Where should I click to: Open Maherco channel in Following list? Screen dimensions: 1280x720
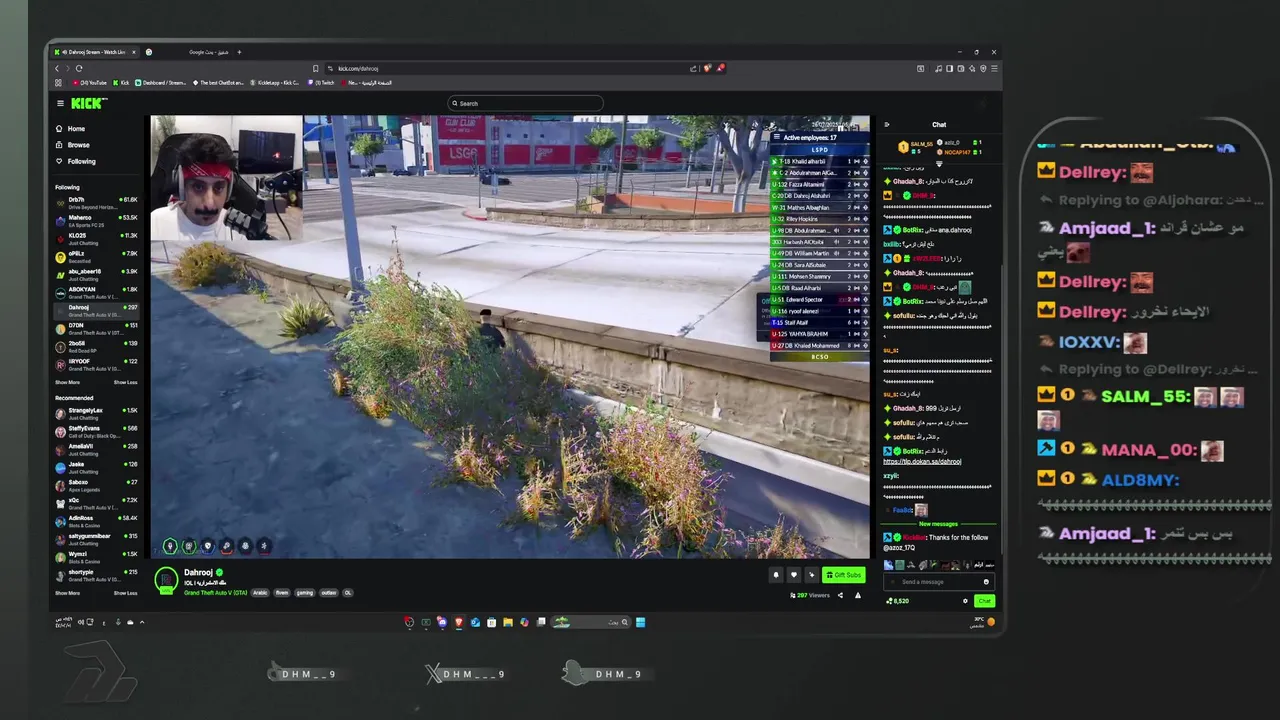tap(96, 220)
